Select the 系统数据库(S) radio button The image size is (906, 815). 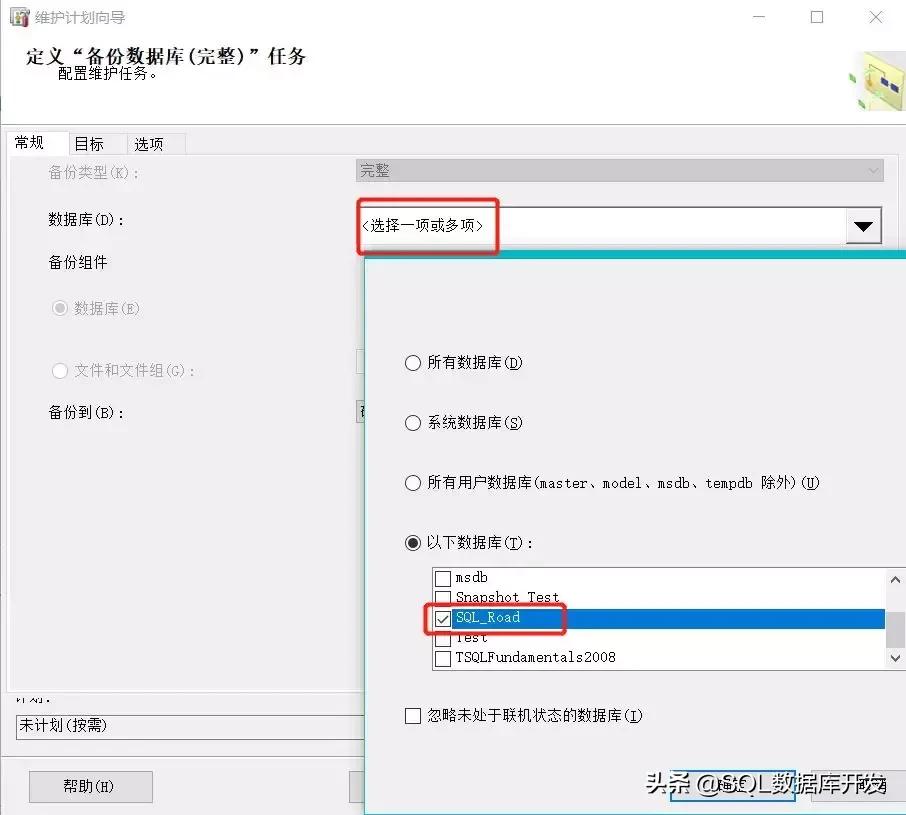click(x=413, y=423)
